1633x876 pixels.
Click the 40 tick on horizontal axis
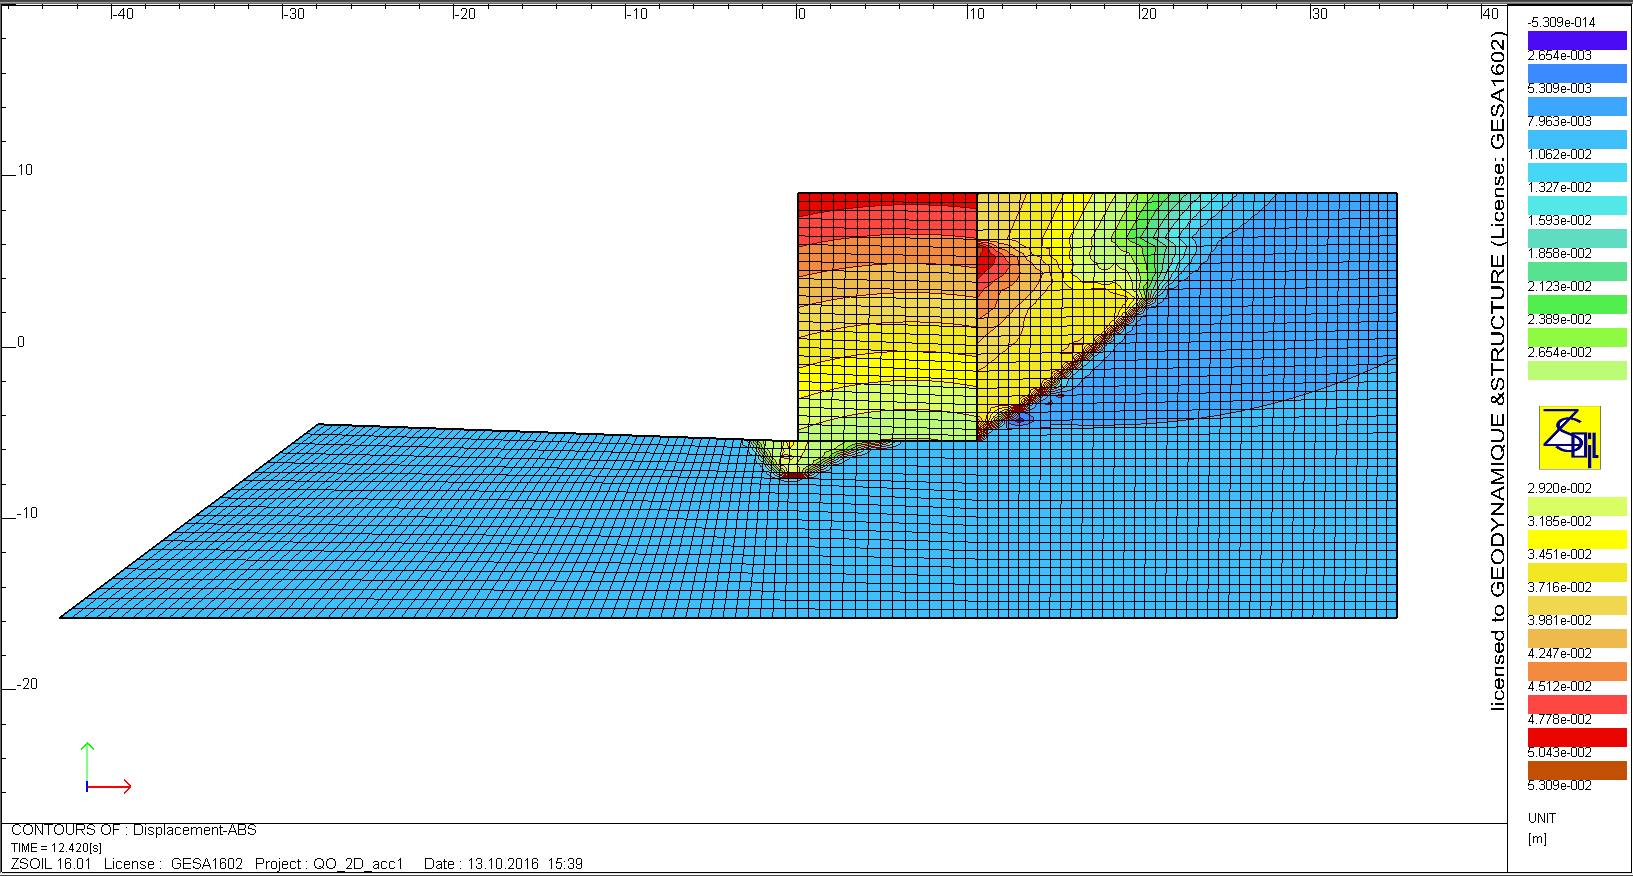[1491, 14]
